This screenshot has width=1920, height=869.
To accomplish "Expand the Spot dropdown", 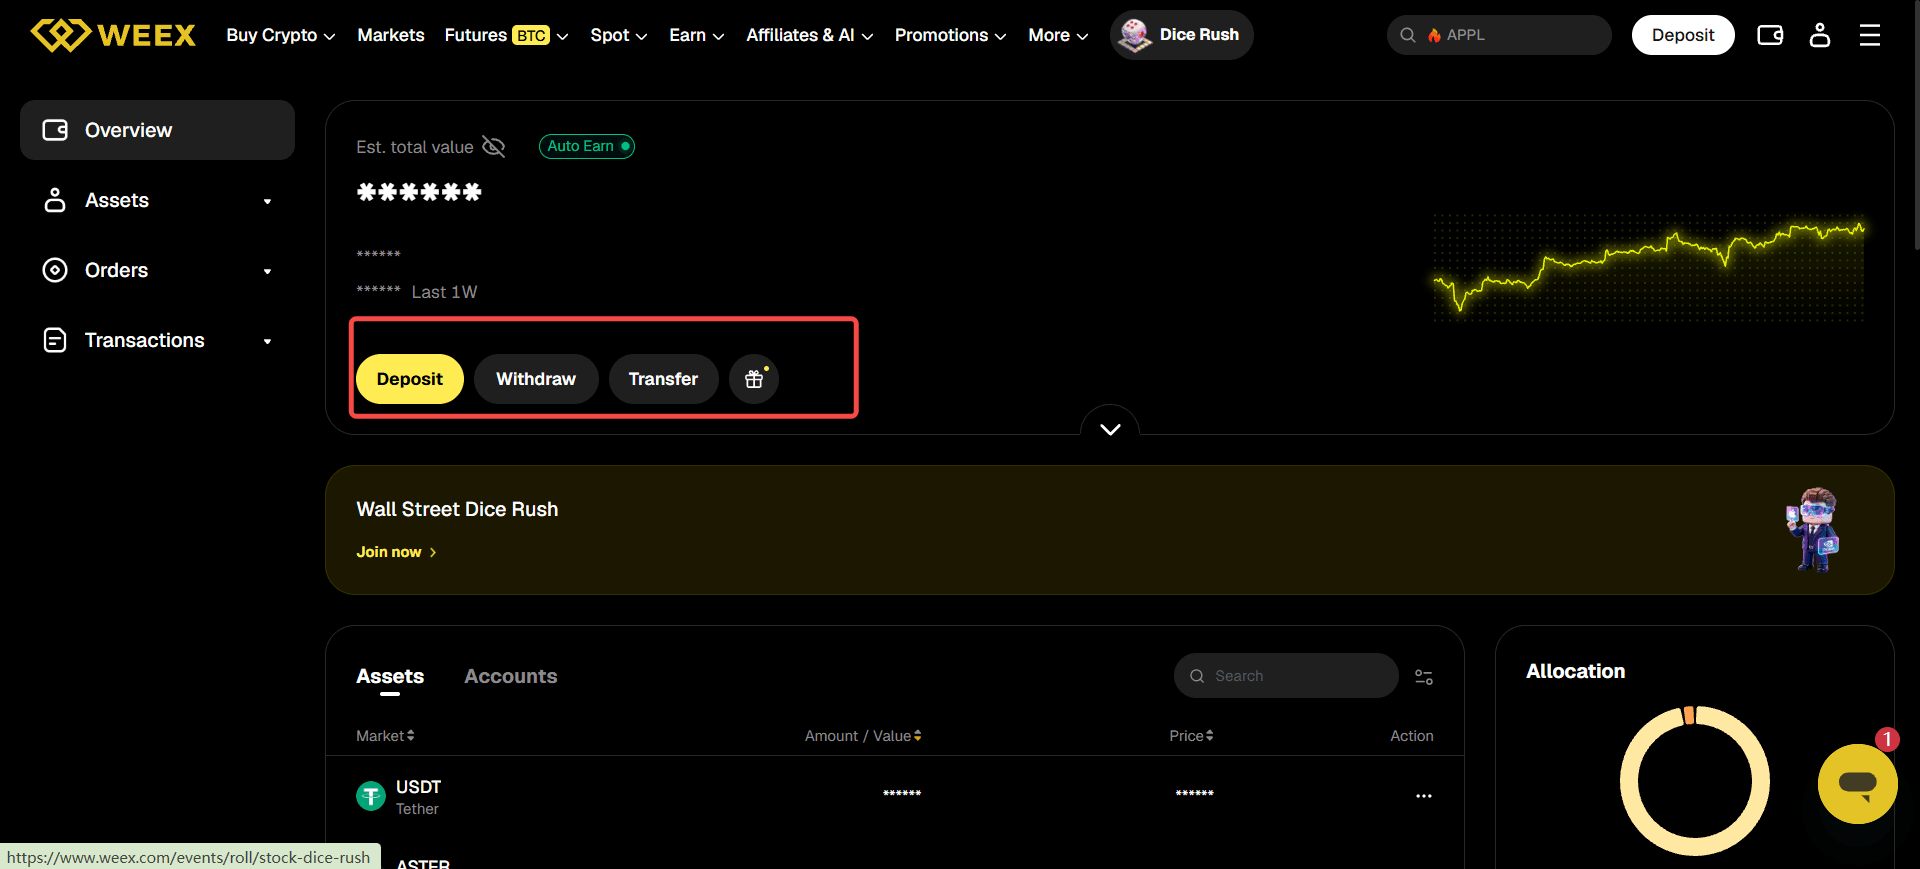I will (x=619, y=35).
